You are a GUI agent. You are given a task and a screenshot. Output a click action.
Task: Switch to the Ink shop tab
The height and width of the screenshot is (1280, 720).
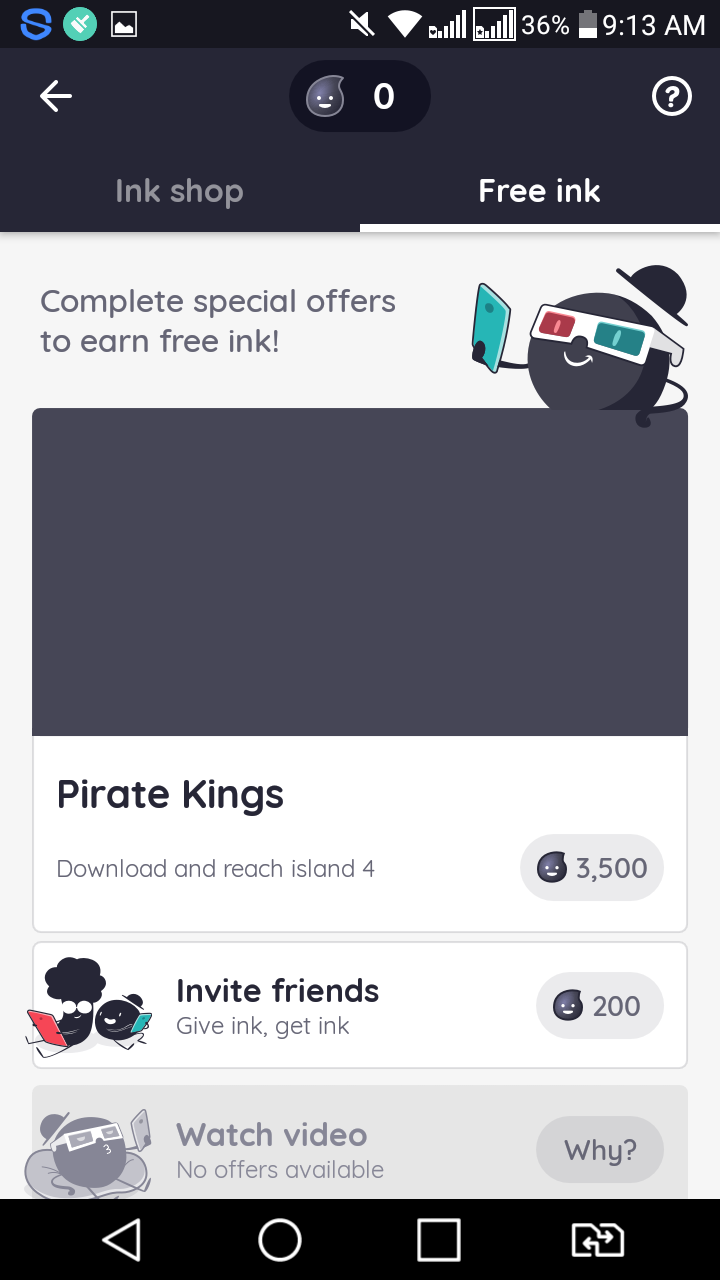[x=179, y=191]
